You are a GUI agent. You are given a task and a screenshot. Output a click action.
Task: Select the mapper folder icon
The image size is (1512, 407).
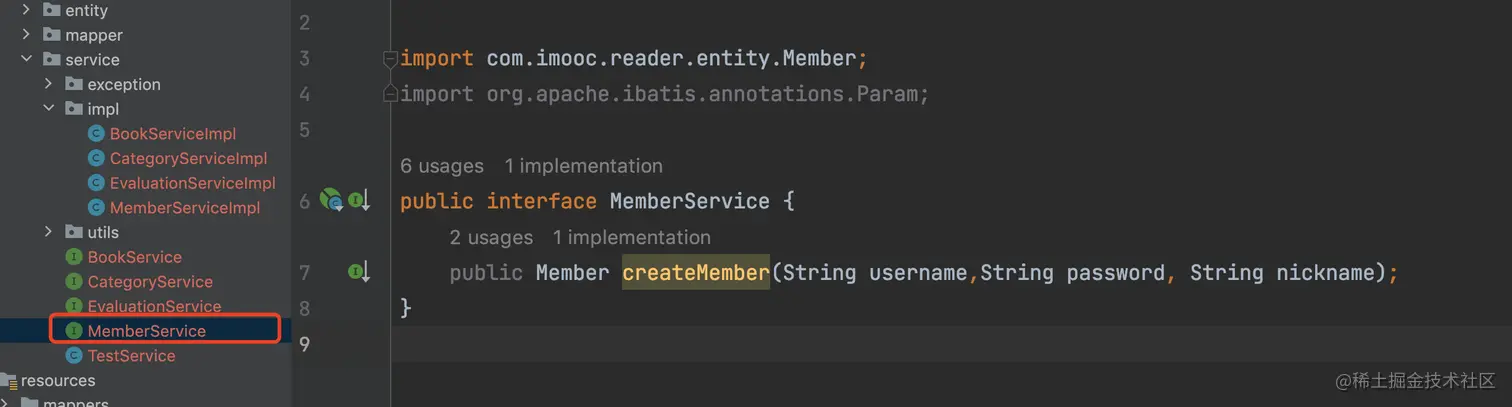coord(52,35)
